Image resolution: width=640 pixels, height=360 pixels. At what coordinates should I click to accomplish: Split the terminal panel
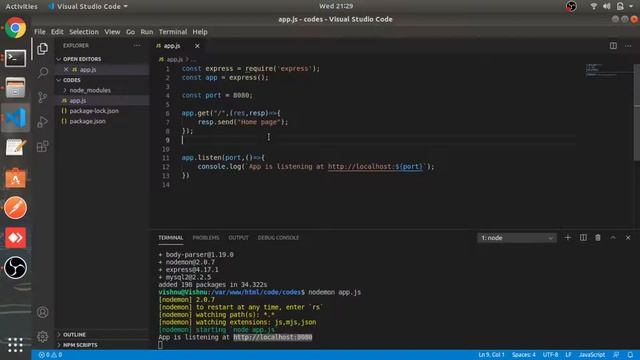point(583,238)
